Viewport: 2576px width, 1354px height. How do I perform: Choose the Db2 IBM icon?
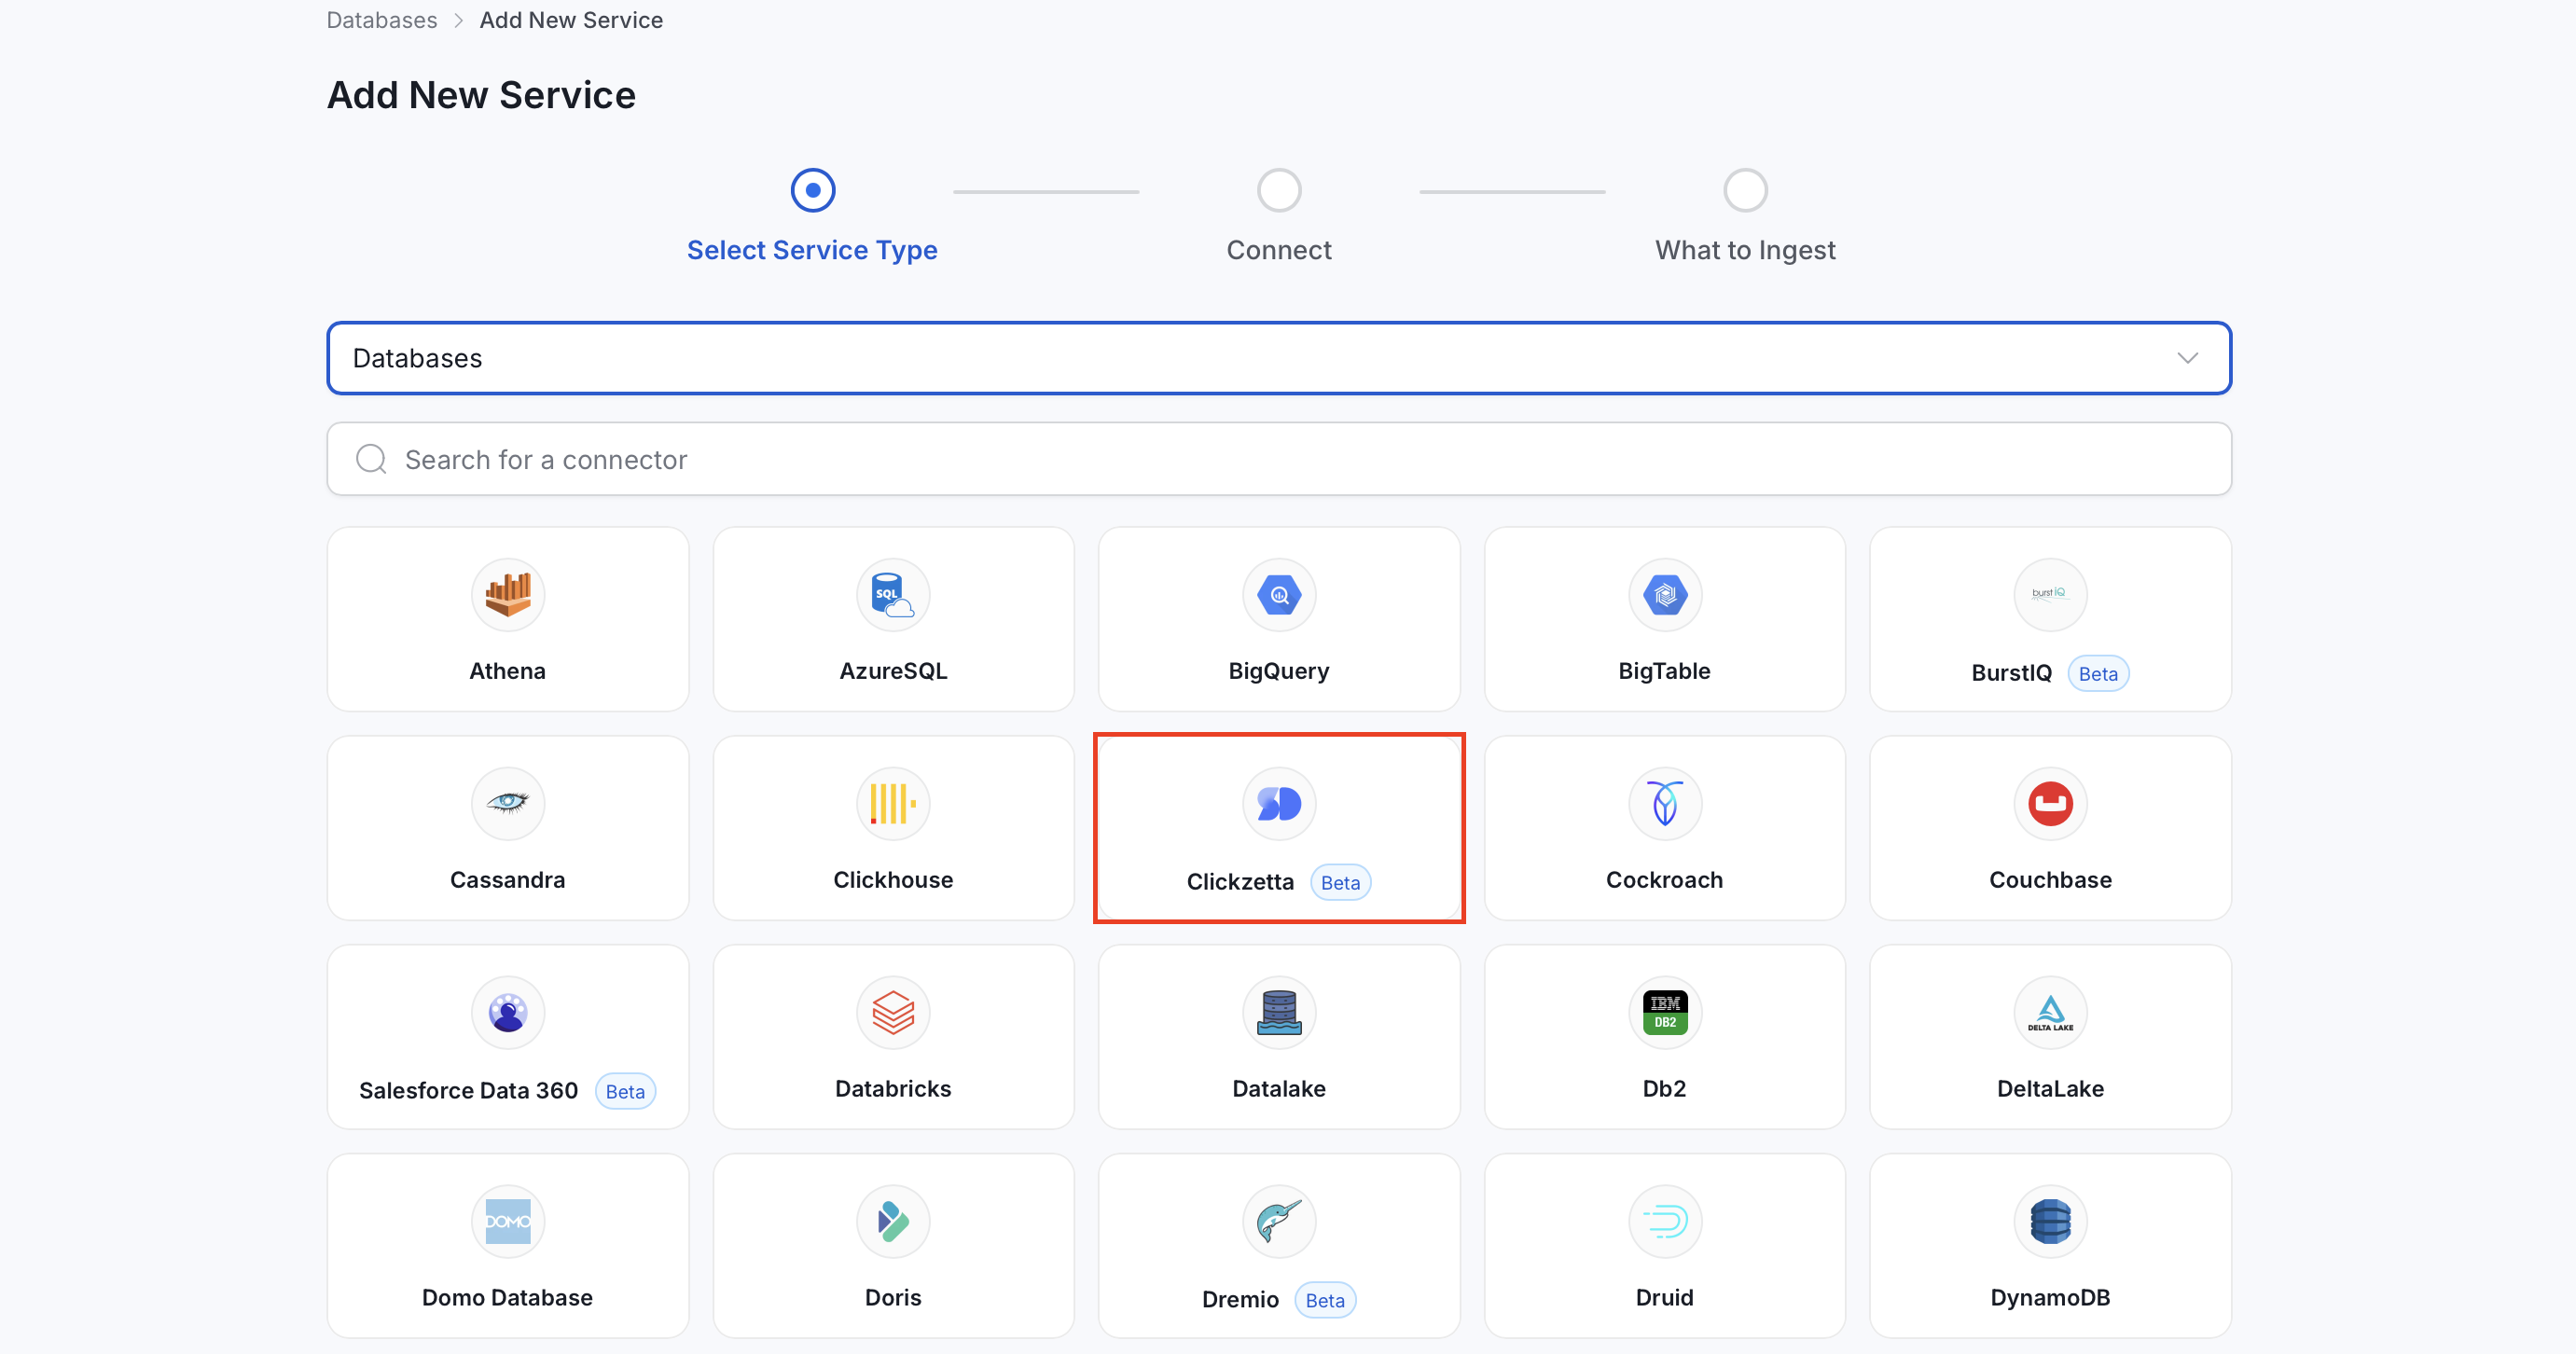point(1665,1013)
